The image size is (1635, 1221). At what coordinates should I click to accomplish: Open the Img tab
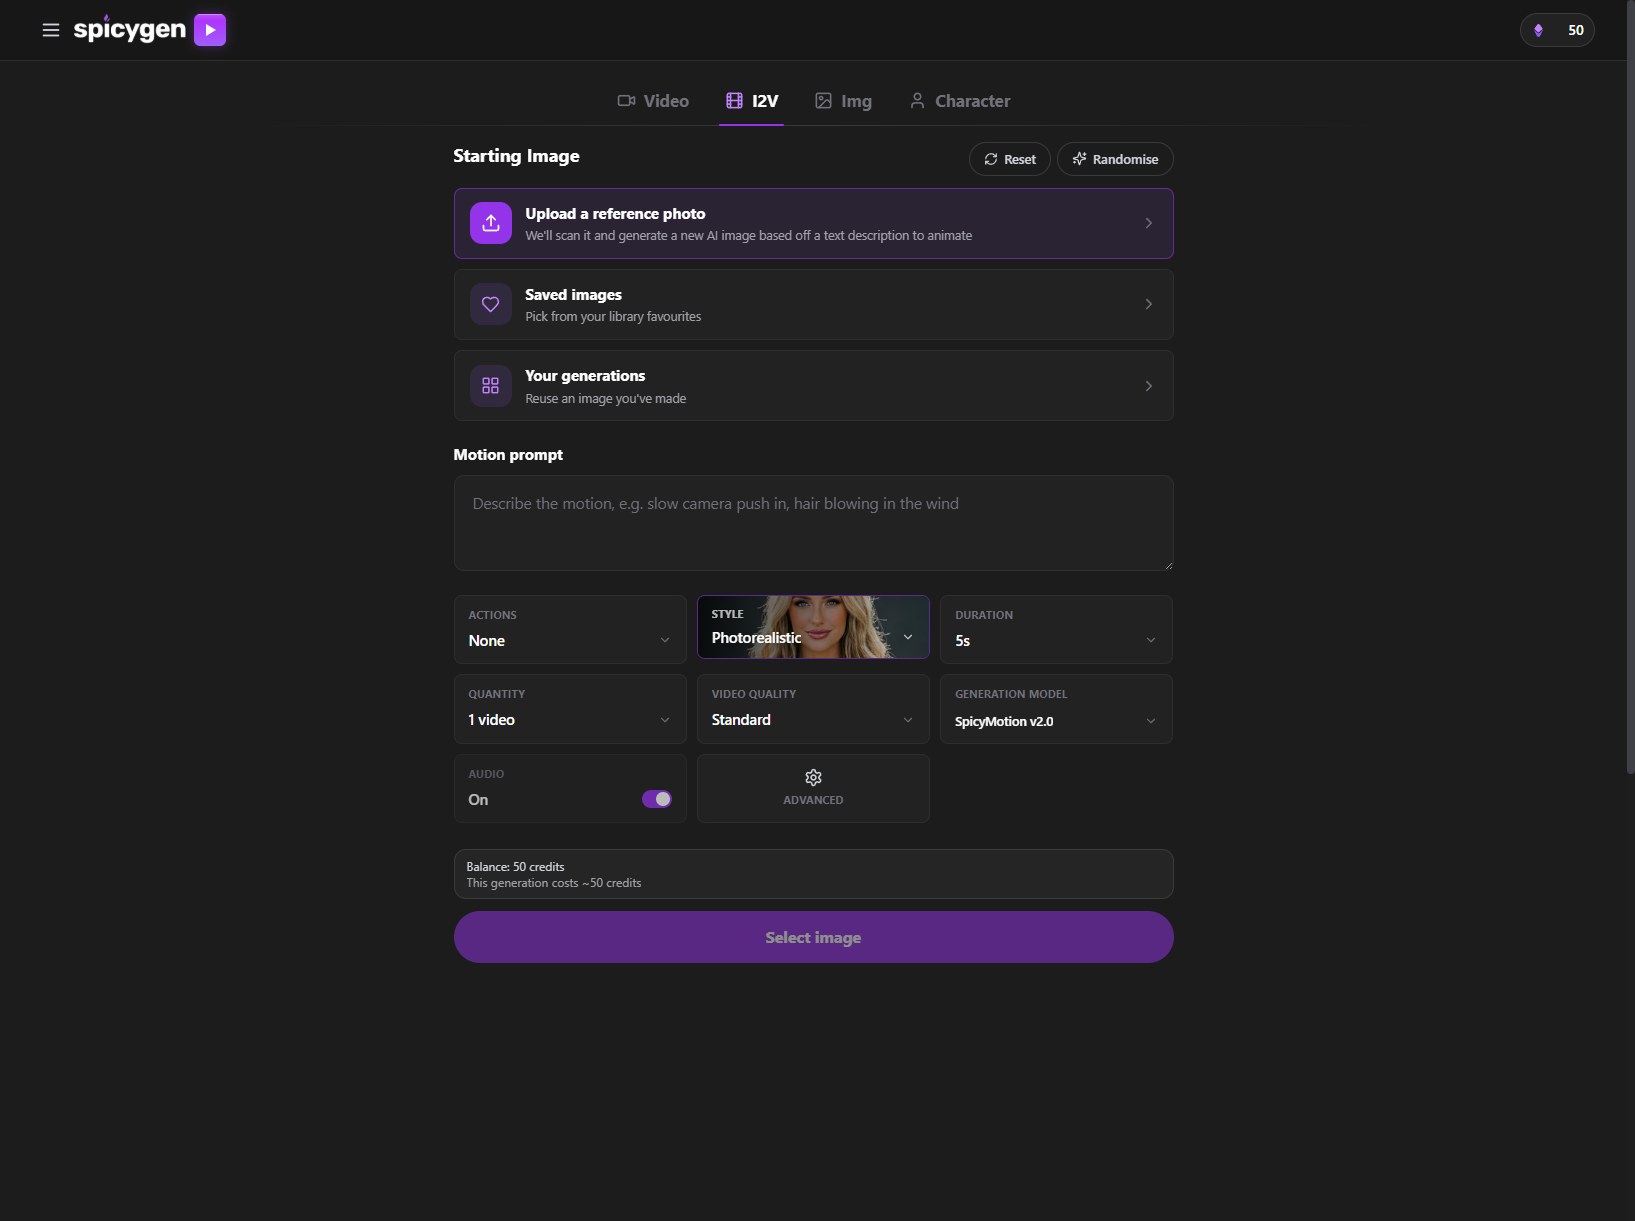pos(843,101)
